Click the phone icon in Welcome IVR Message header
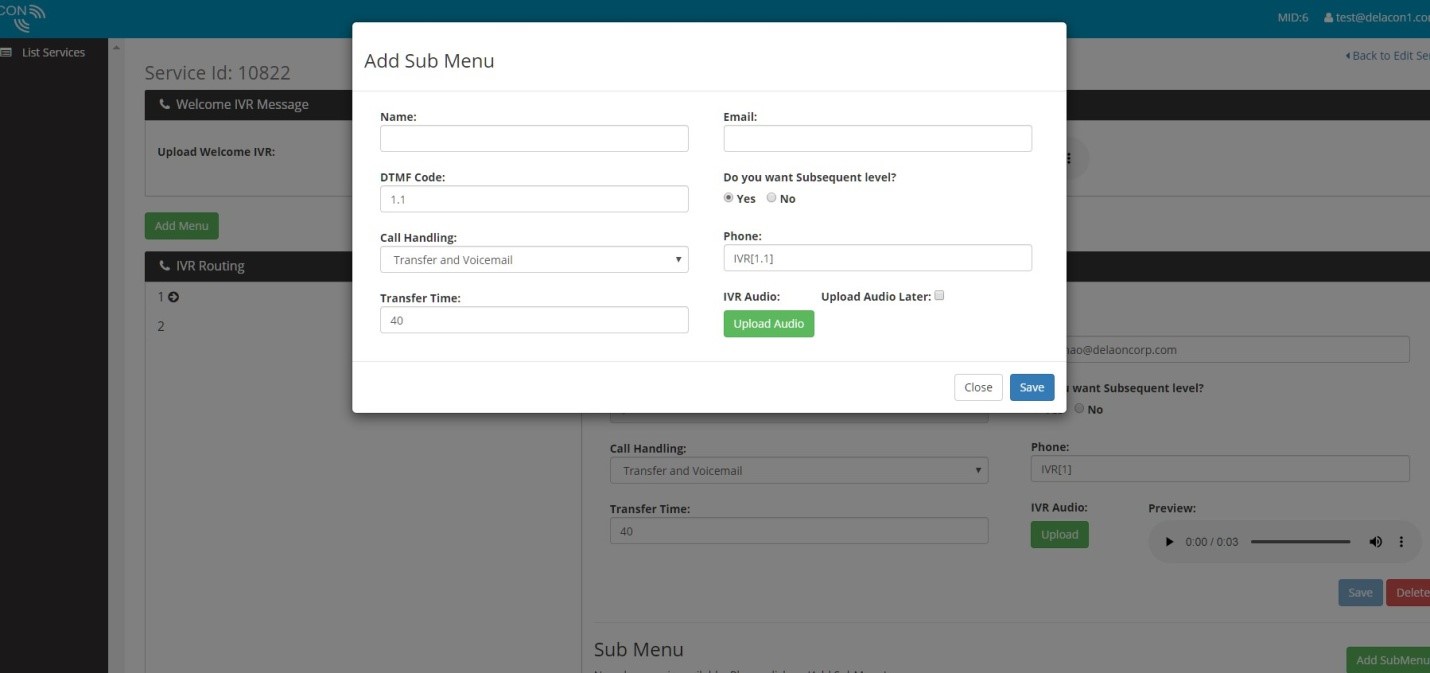 165,104
